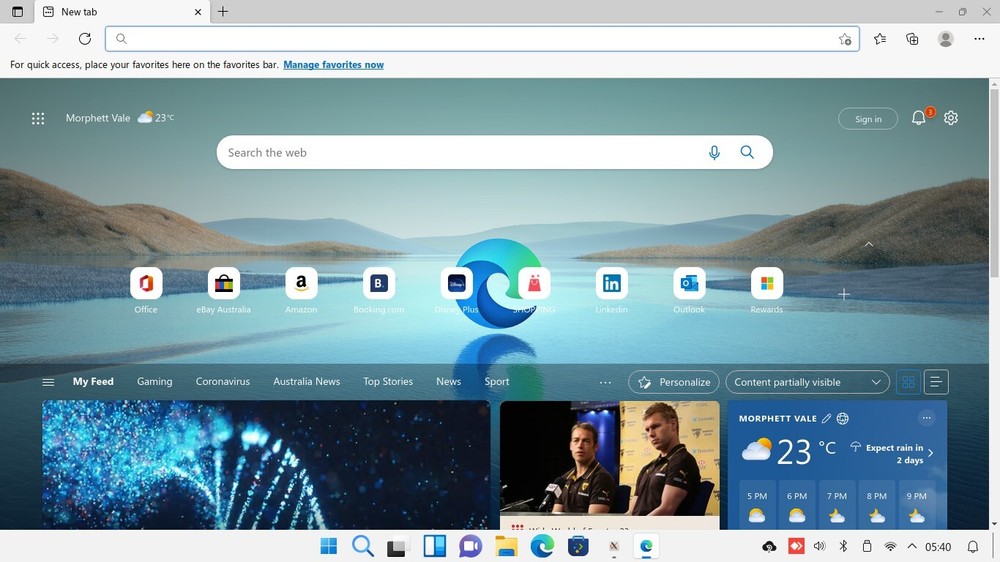
Task: Open the apps grid launcher icon
Action: point(38,118)
